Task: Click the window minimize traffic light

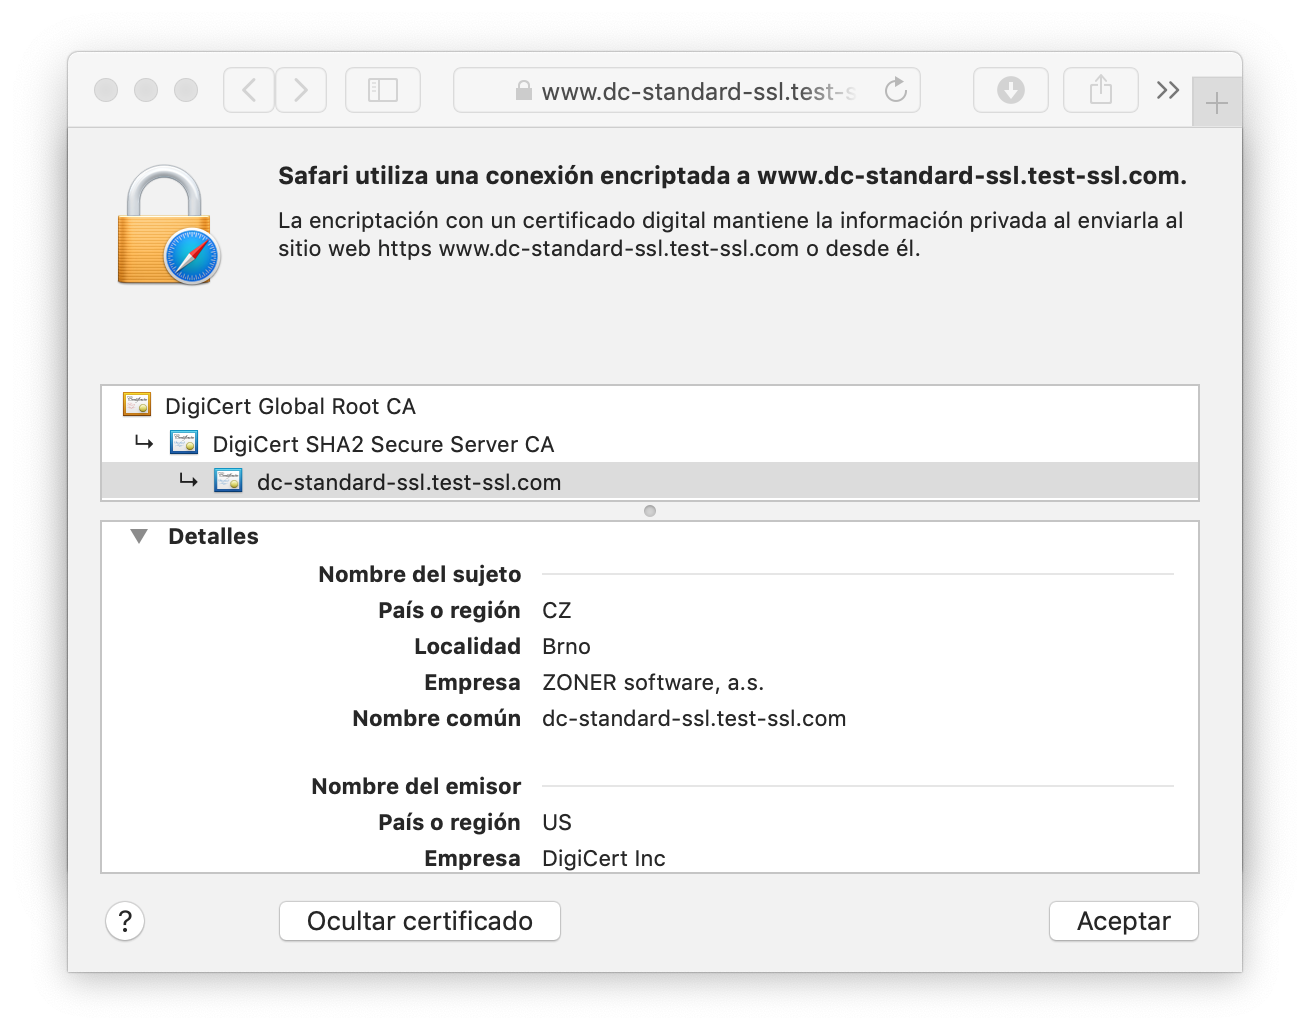Action: click(146, 90)
